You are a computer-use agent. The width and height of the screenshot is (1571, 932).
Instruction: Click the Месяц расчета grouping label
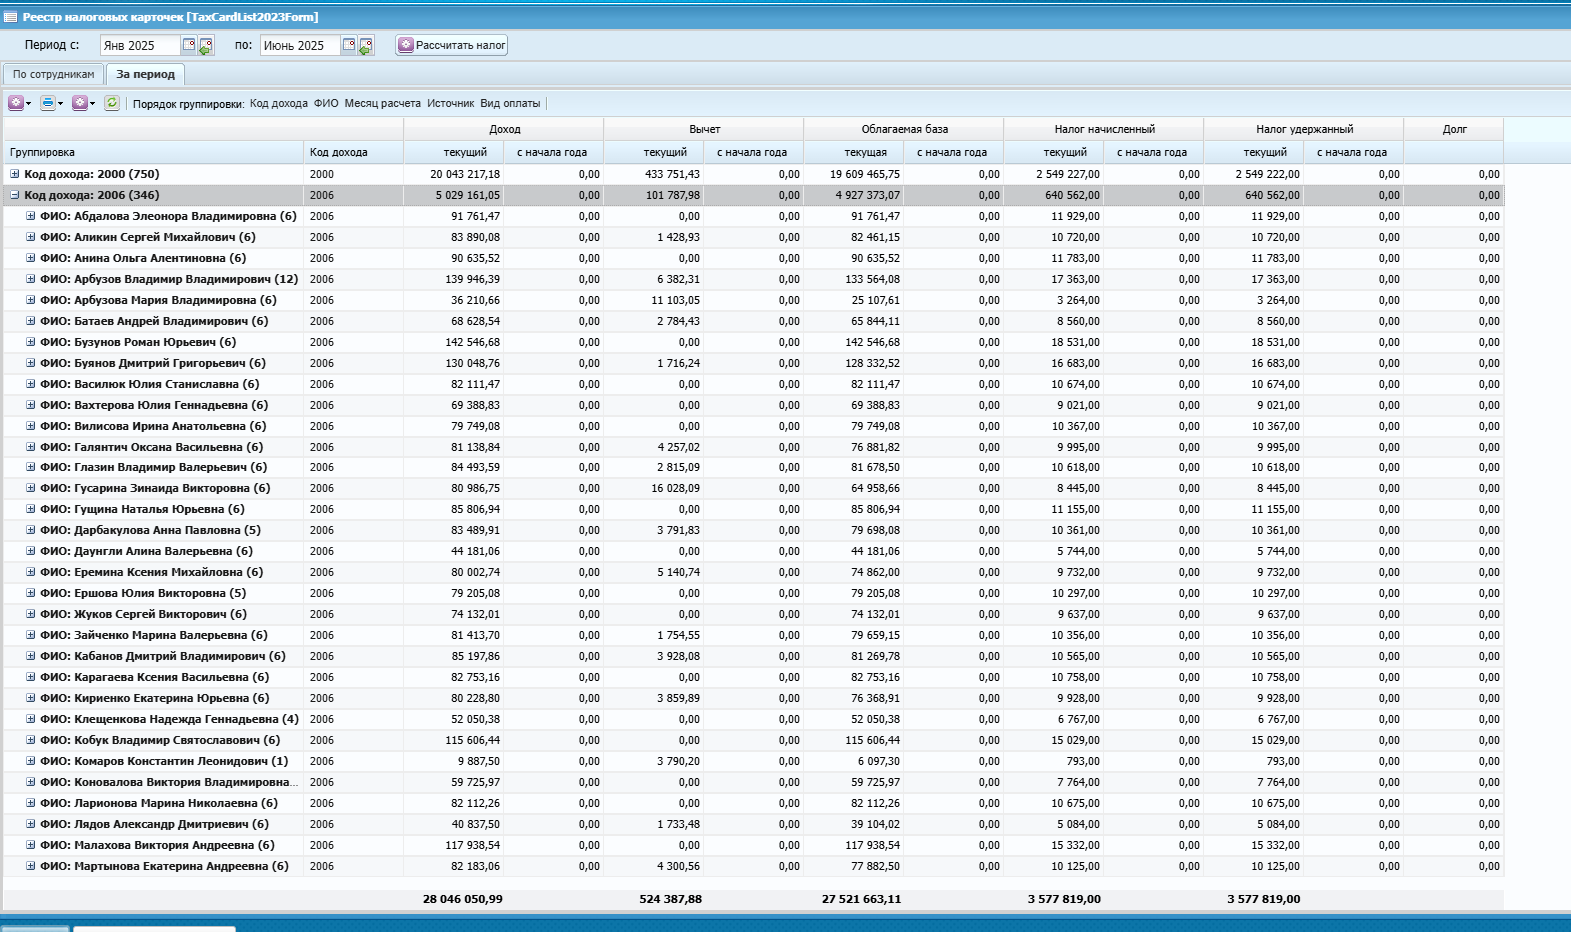383,103
